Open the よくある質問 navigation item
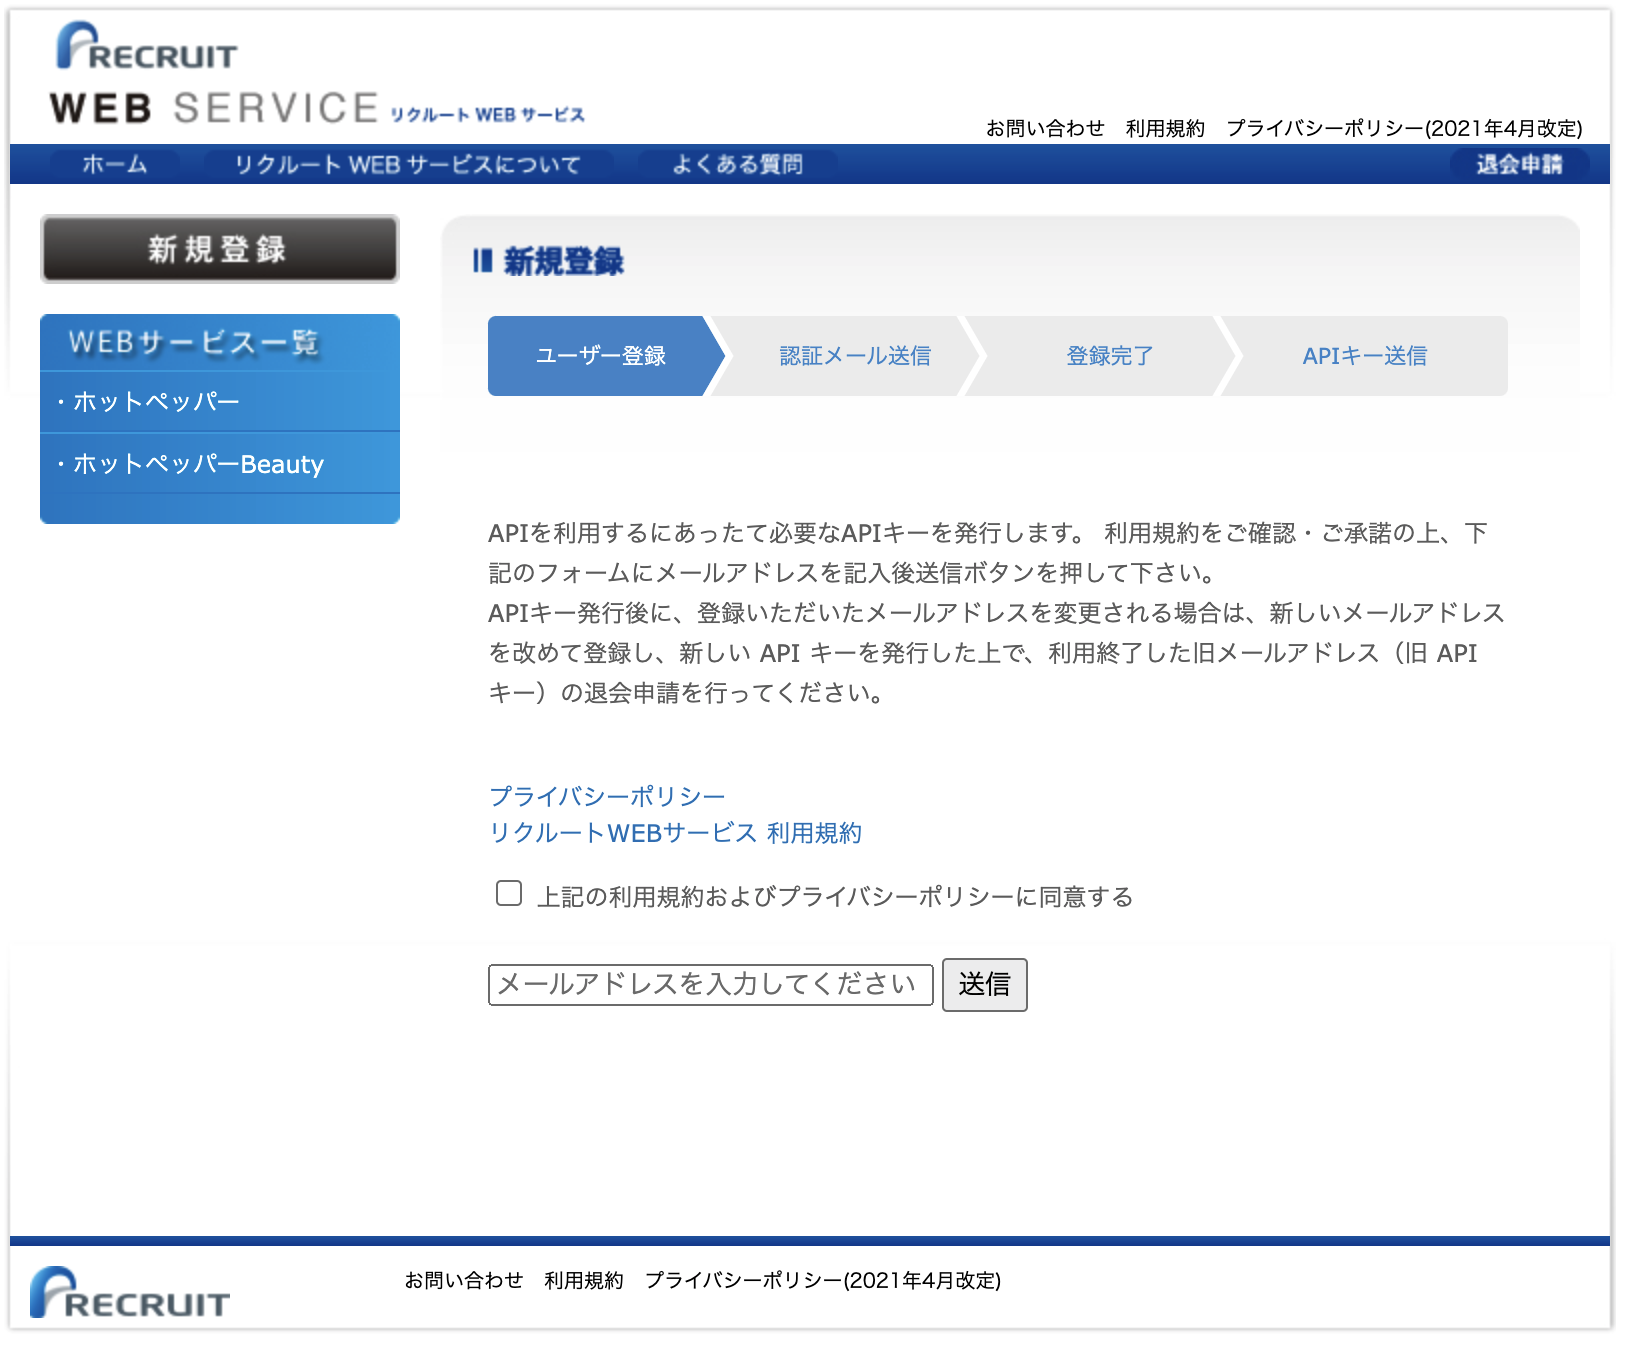Viewport: 1628px width, 1346px height. (737, 164)
